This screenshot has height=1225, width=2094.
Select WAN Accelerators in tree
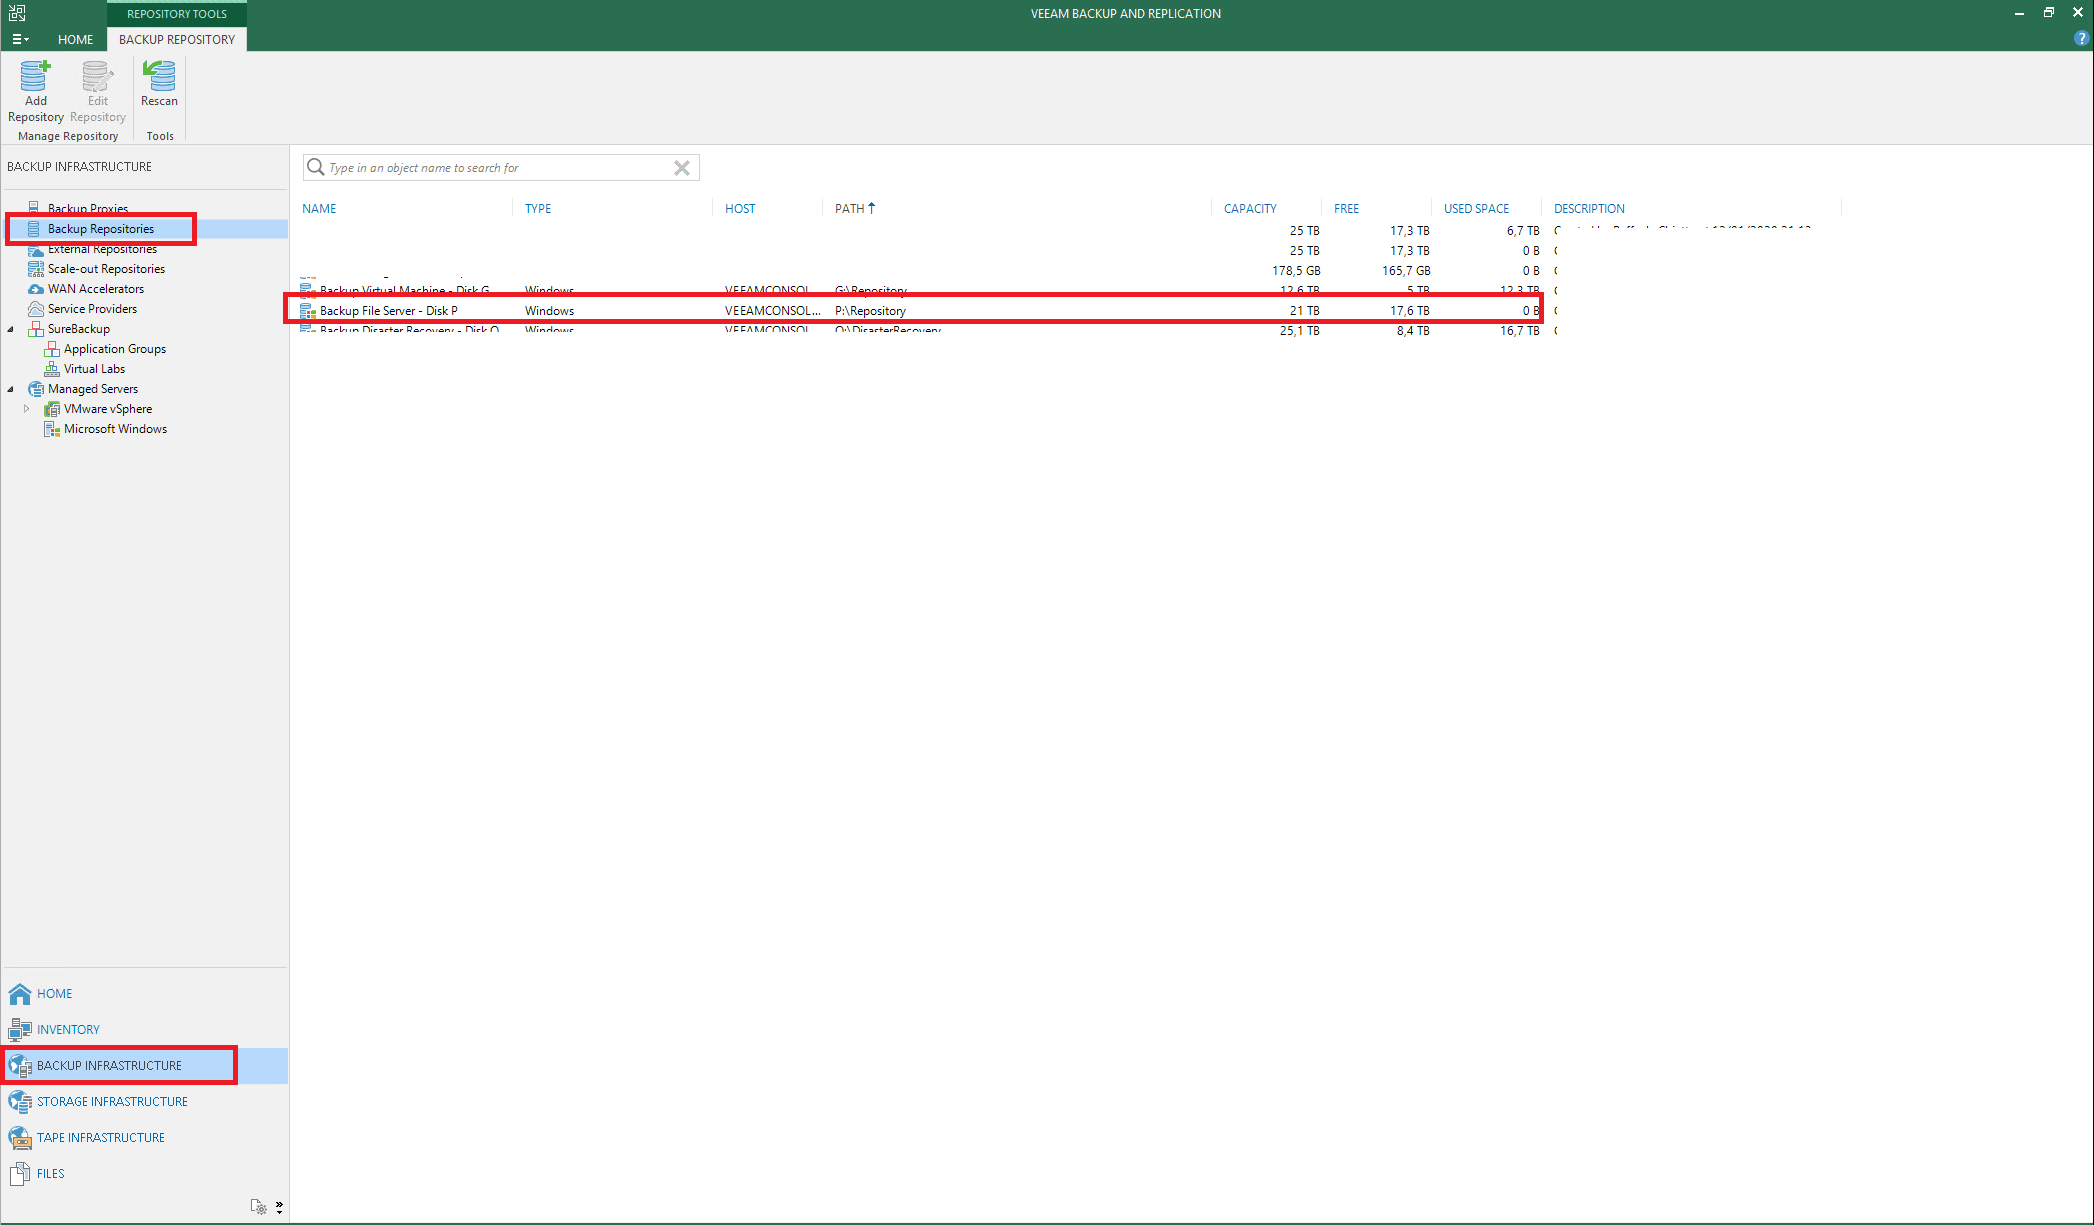[96, 289]
